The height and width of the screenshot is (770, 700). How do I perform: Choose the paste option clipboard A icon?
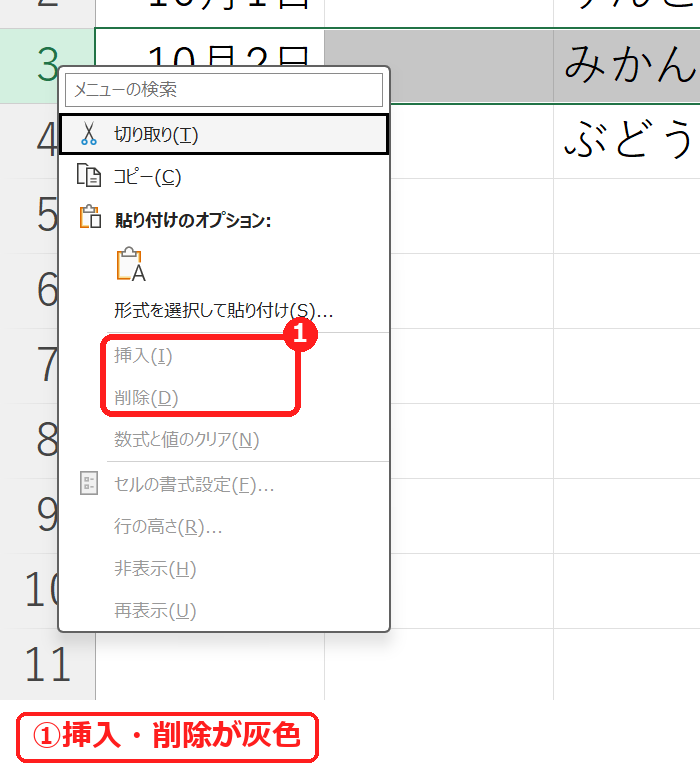point(131,264)
